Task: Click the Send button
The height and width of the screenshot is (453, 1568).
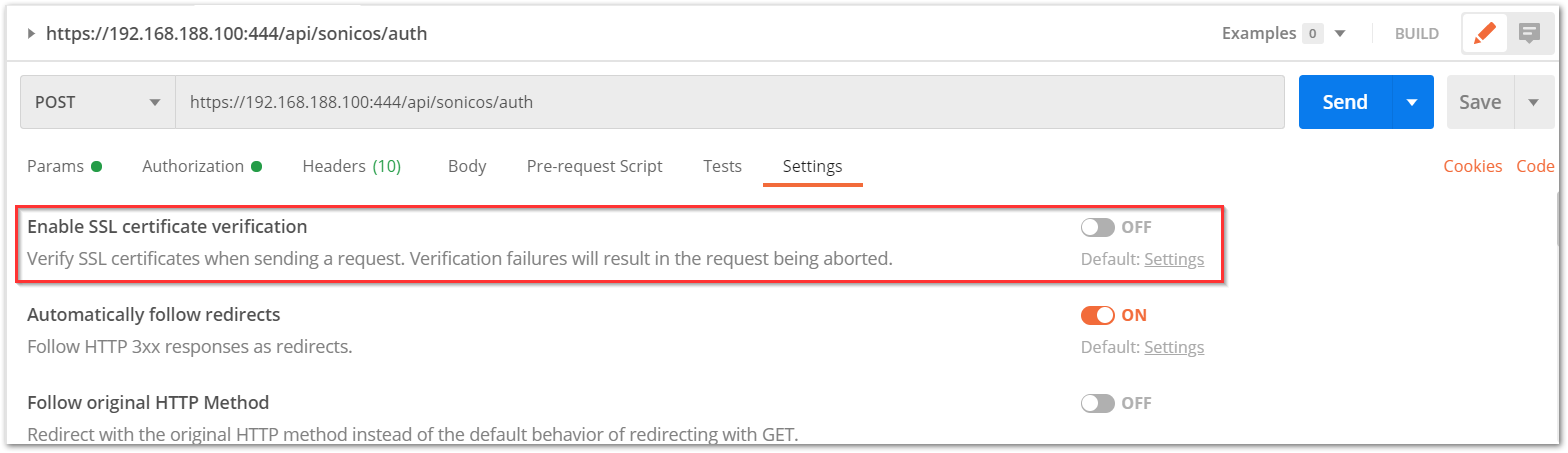Action: [x=1345, y=102]
